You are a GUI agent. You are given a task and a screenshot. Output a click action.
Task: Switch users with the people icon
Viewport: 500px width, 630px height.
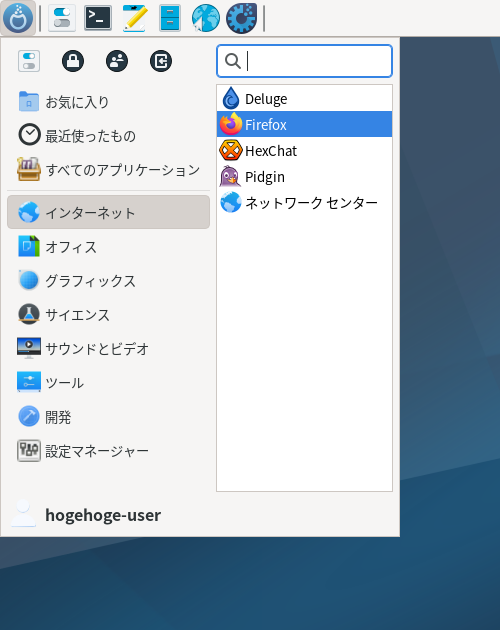117,61
